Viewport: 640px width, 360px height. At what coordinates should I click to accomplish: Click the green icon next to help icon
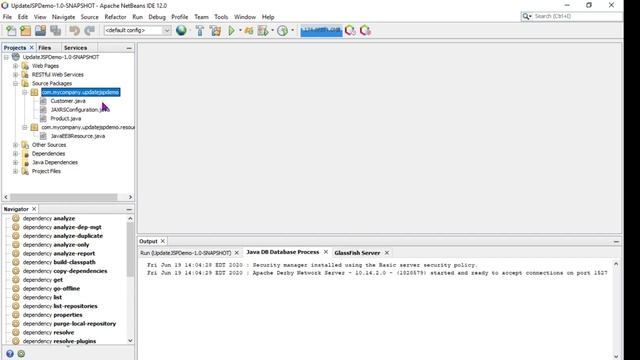coord(21,354)
